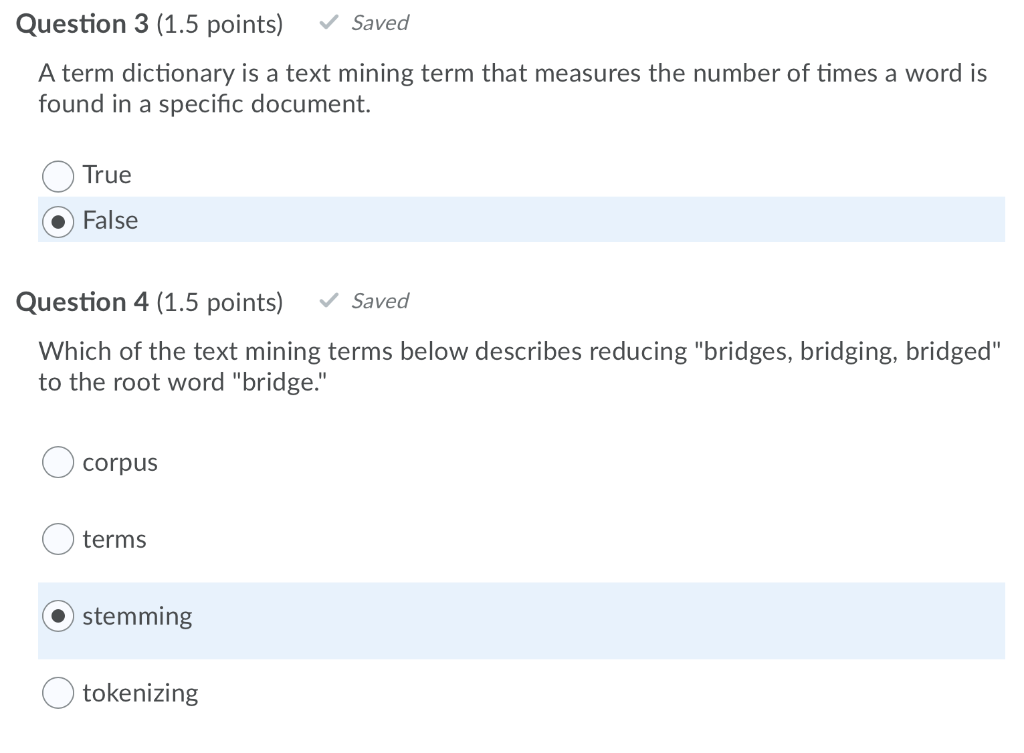Image resolution: width=1024 pixels, height=753 pixels.
Task: Click the highlighted False answer row
Action: (x=500, y=220)
